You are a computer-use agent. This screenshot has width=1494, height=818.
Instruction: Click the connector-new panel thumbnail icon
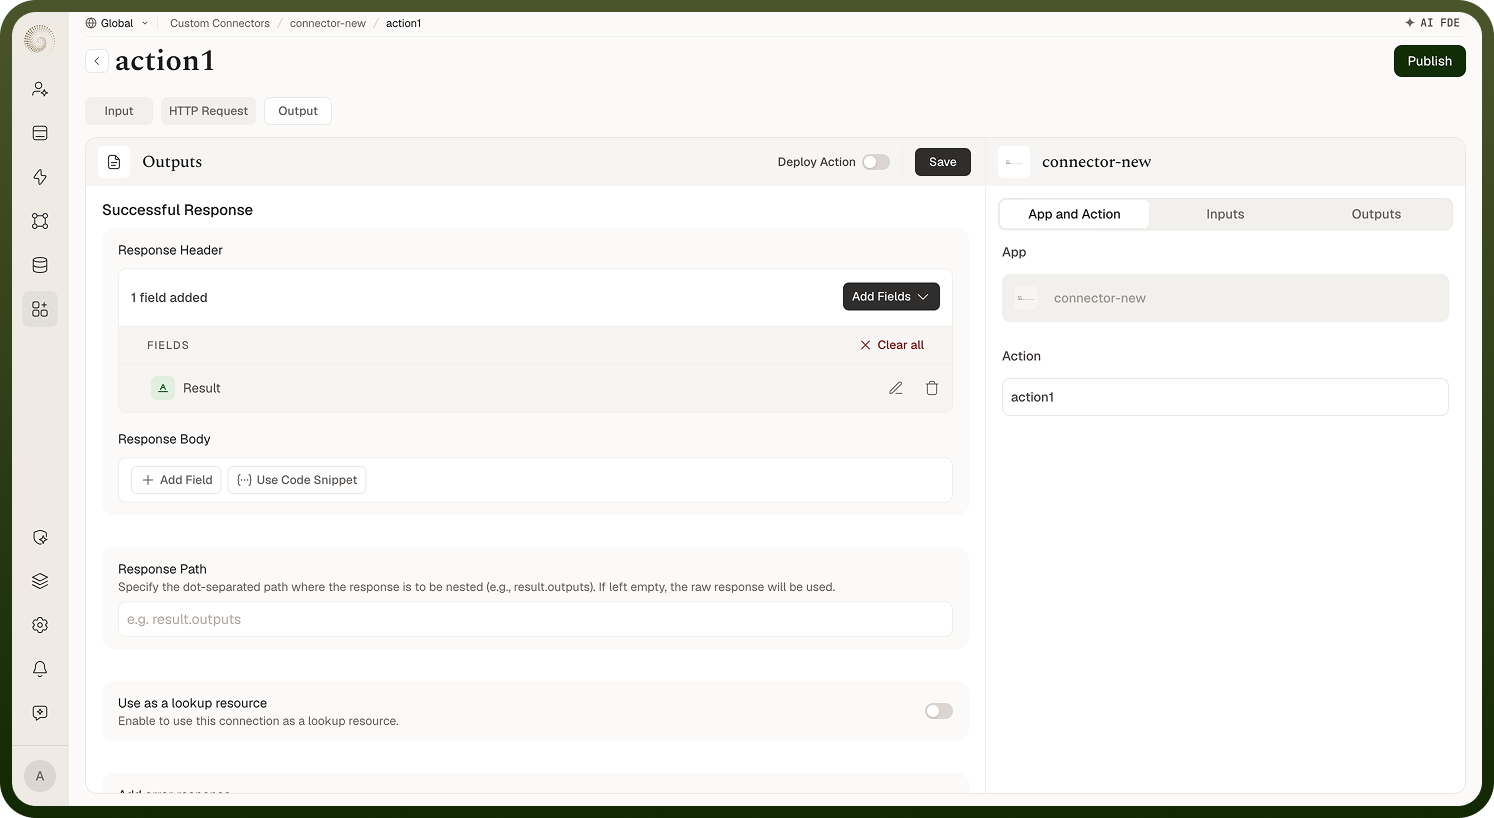coord(1014,162)
